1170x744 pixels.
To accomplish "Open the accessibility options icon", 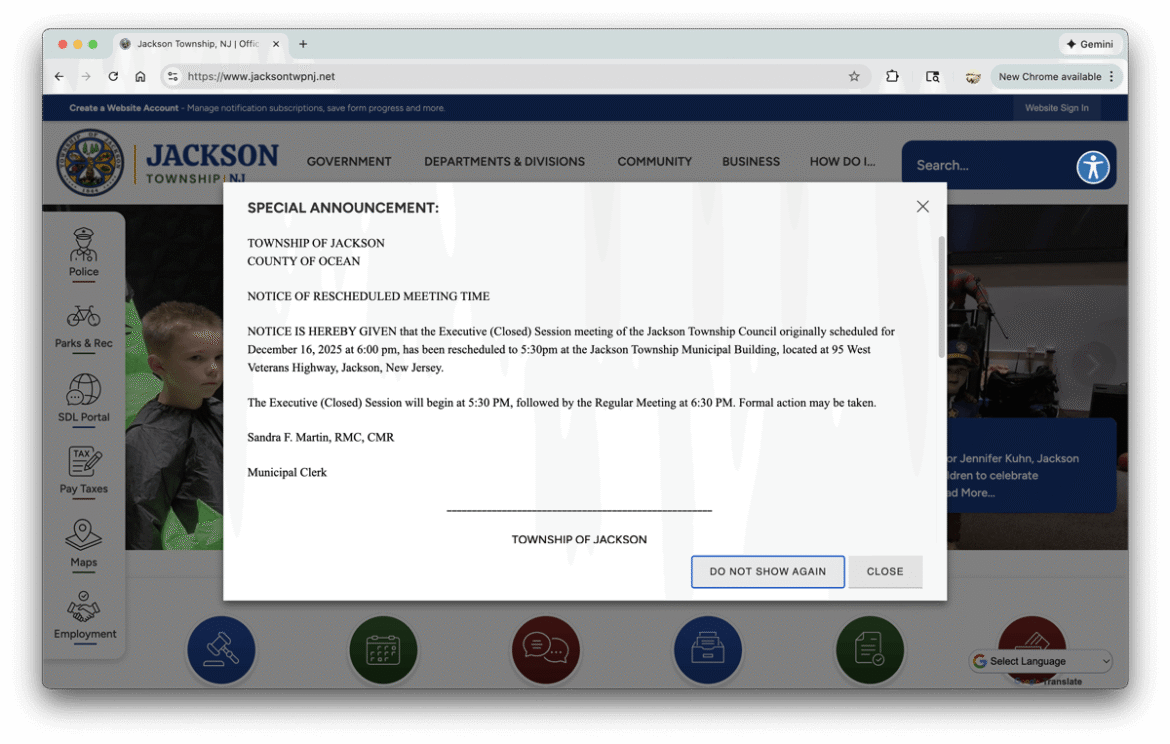I will point(1092,166).
